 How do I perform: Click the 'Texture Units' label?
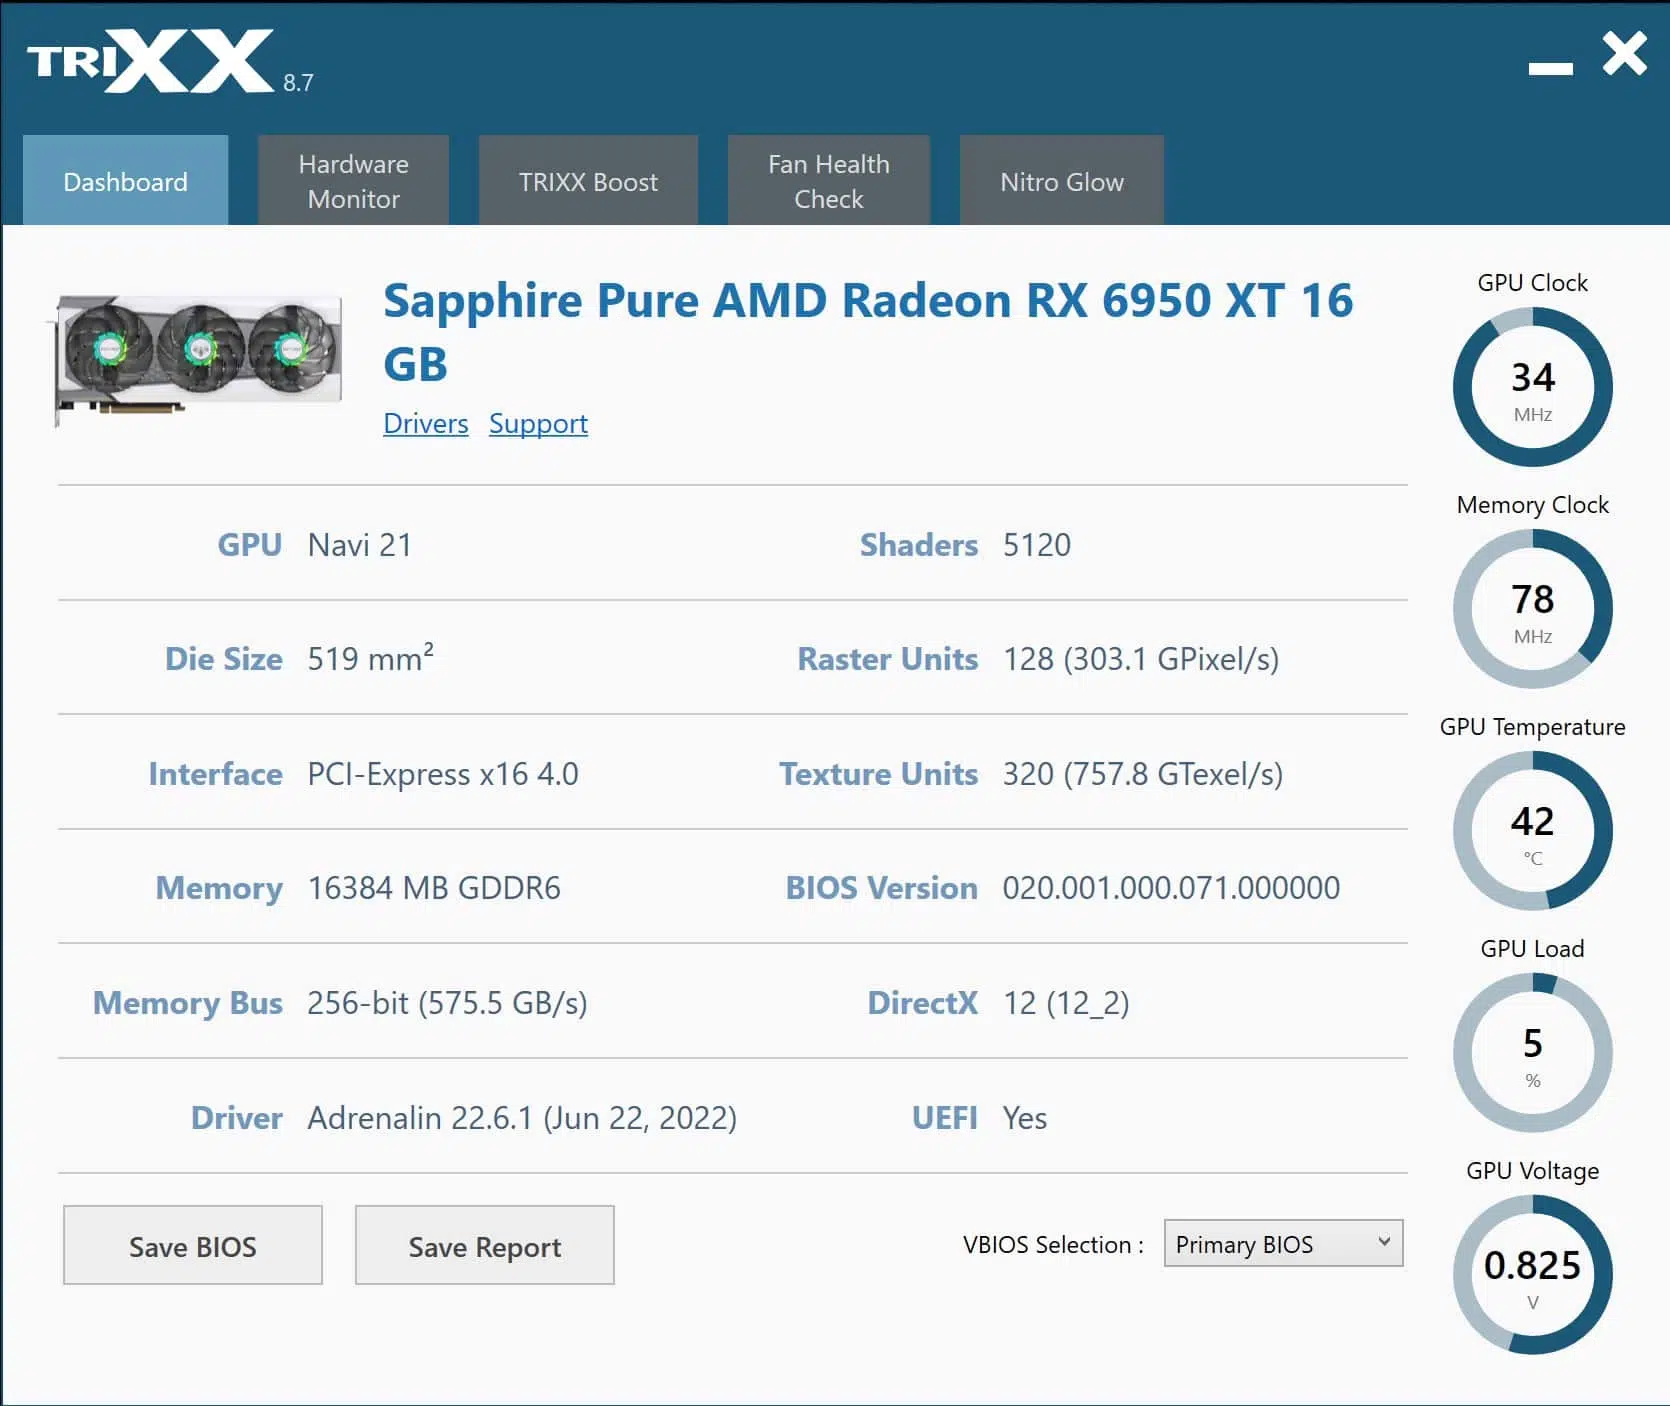coord(878,774)
